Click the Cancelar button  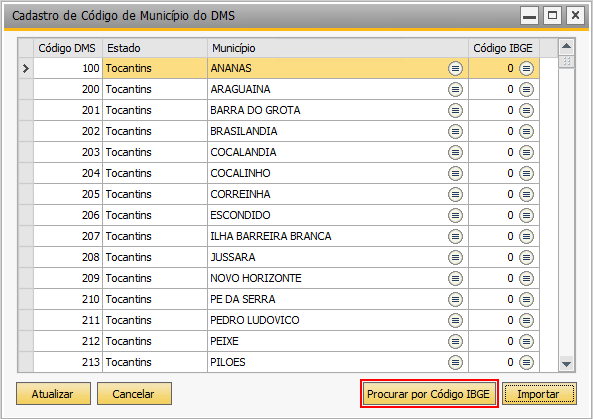pyautogui.click(x=134, y=394)
